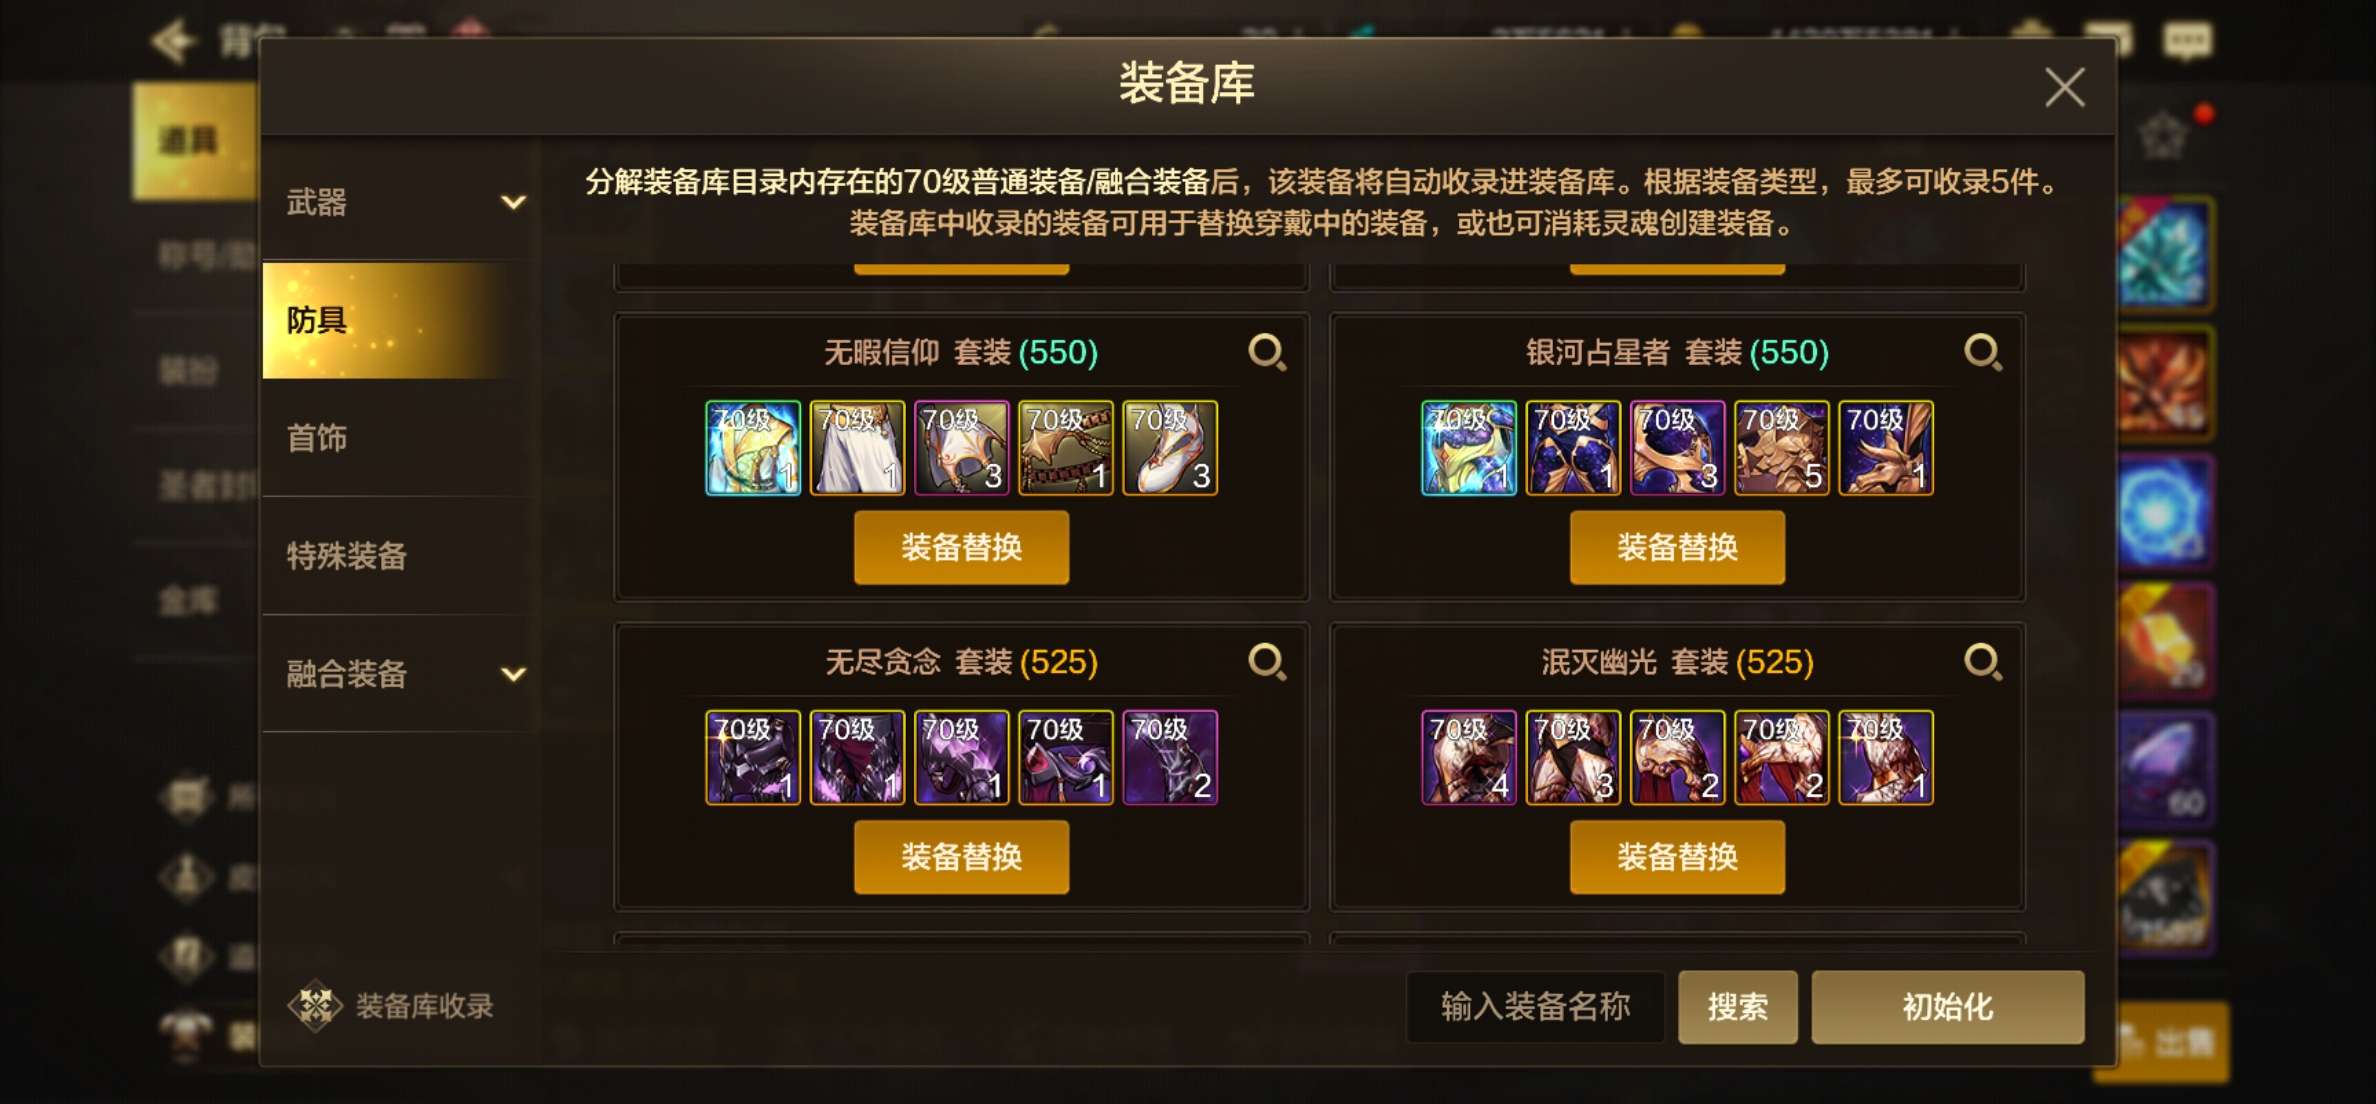
Task: Open magnifier for 无尽贪念 set details
Action: pyautogui.click(x=1267, y=662)
